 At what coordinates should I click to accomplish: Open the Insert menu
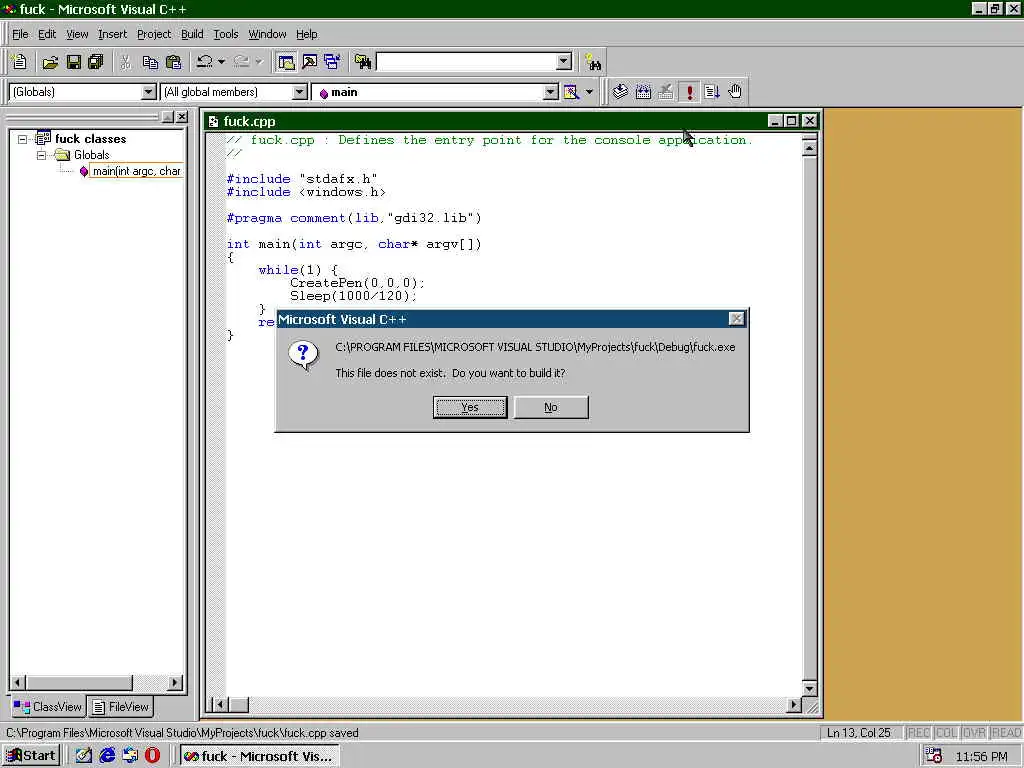(112, 34)
